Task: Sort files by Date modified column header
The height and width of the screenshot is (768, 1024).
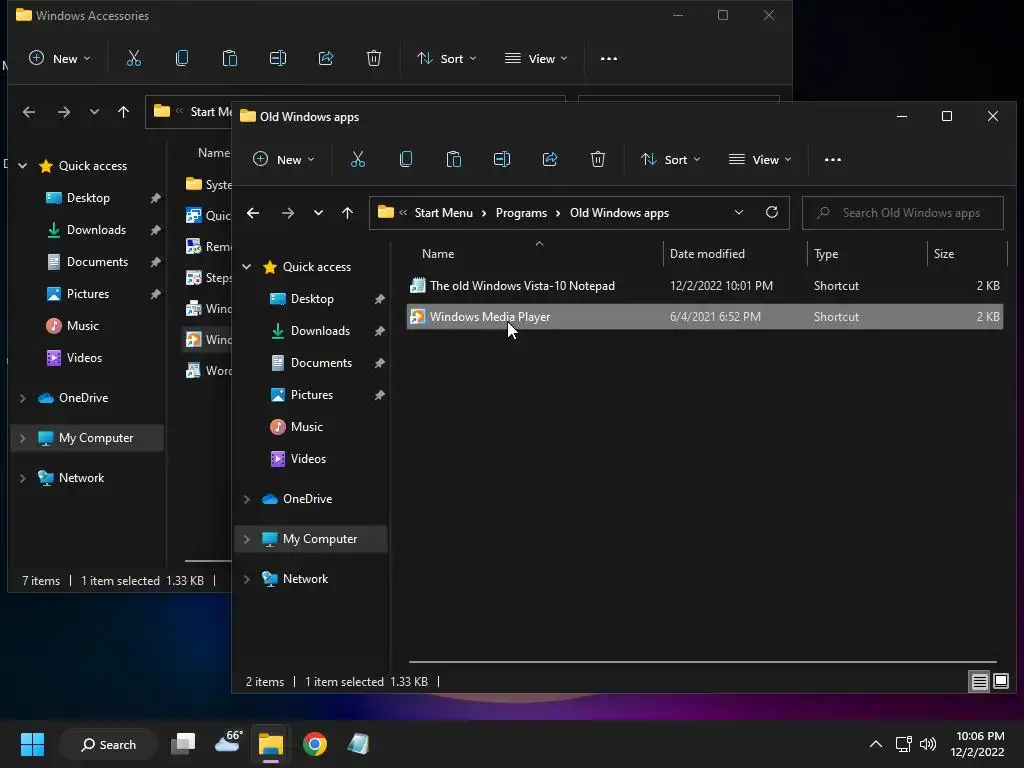Action: [x=707, y=254]
